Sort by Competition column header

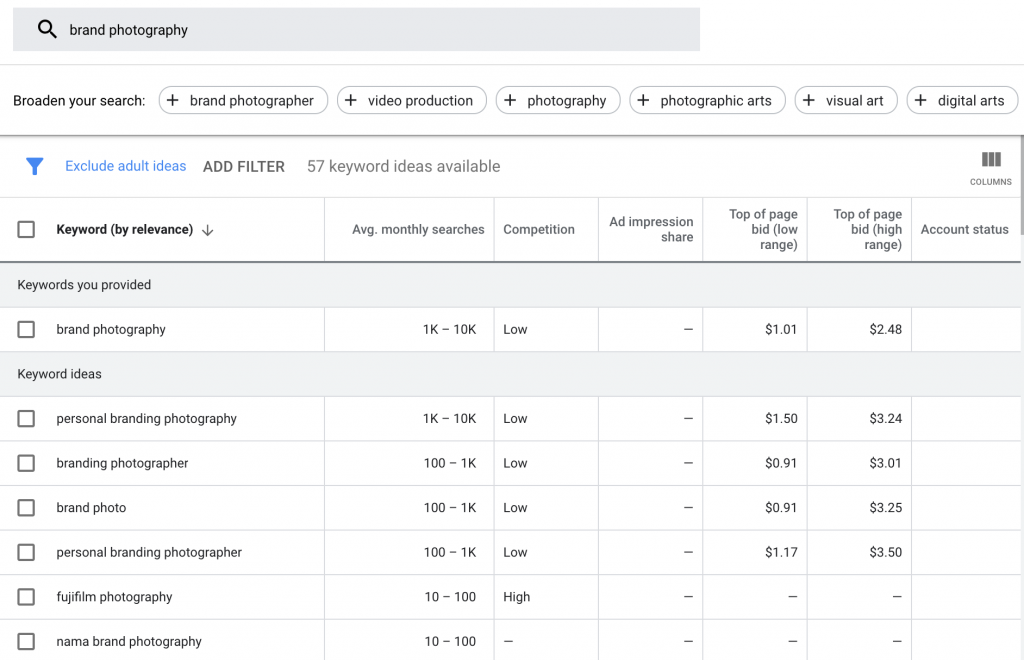click(539, 230)
